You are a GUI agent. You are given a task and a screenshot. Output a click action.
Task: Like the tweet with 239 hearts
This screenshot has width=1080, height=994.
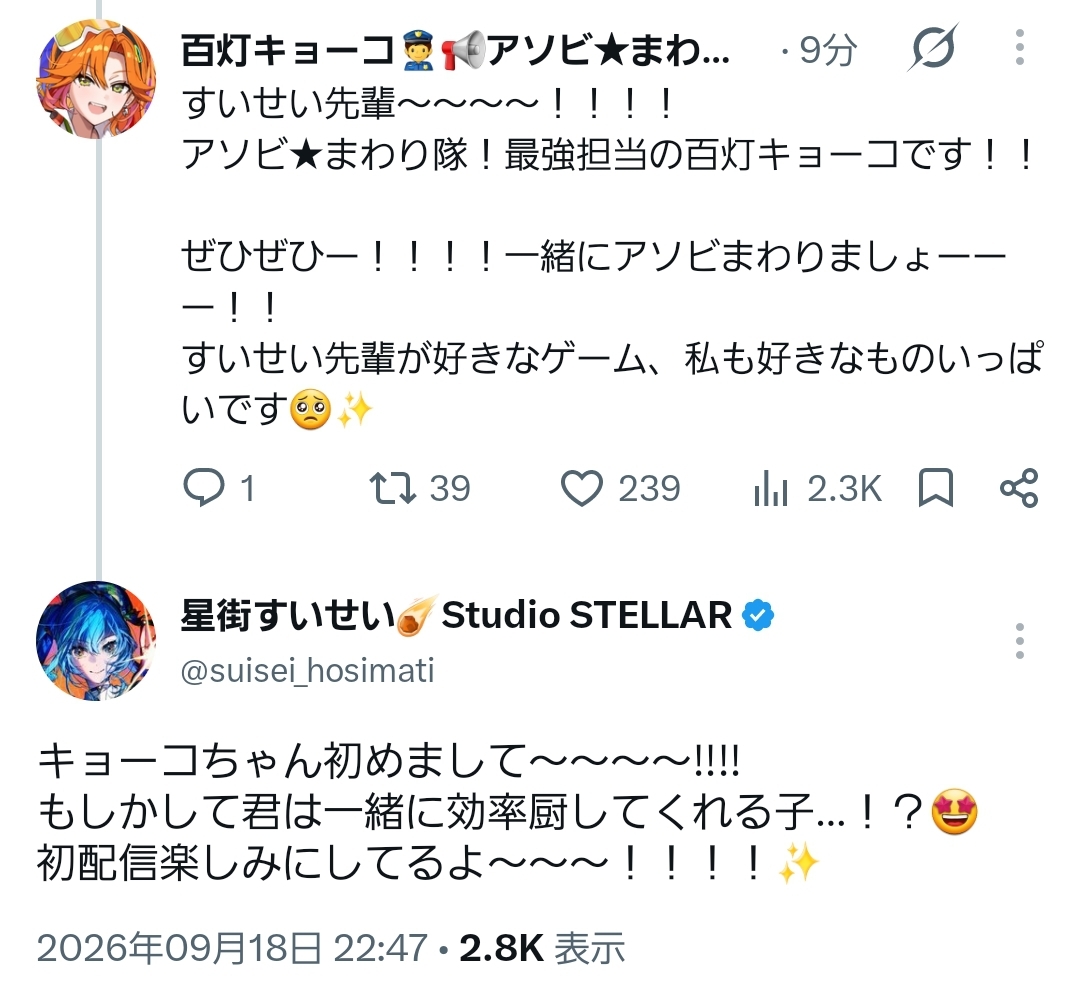tap(581, 488)
